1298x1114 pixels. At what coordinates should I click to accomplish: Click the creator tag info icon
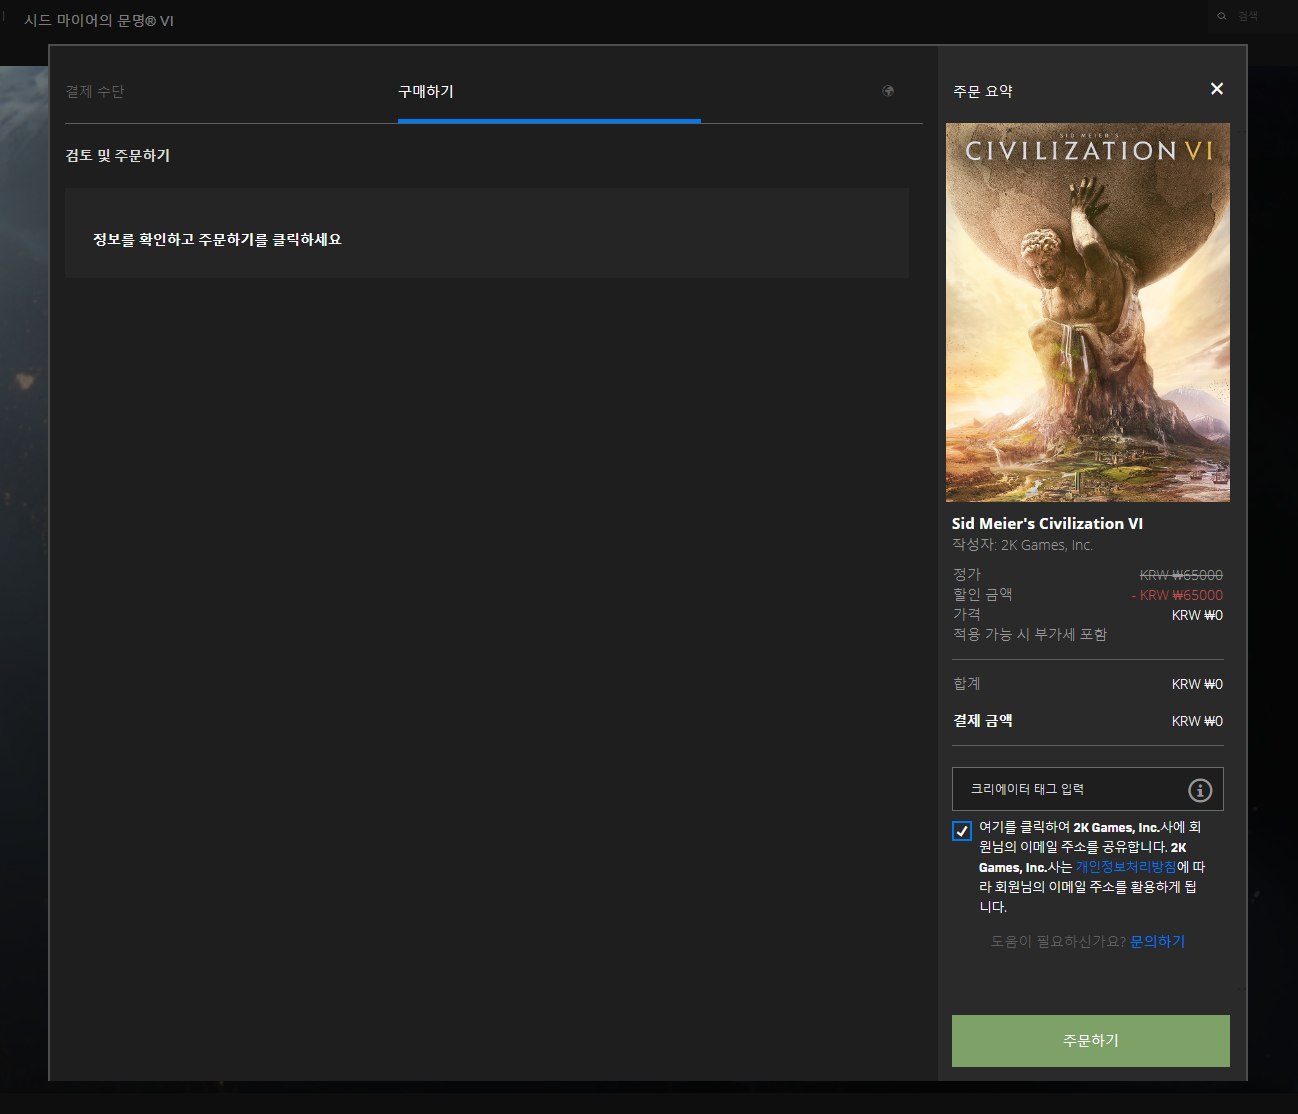(1200, 790)
